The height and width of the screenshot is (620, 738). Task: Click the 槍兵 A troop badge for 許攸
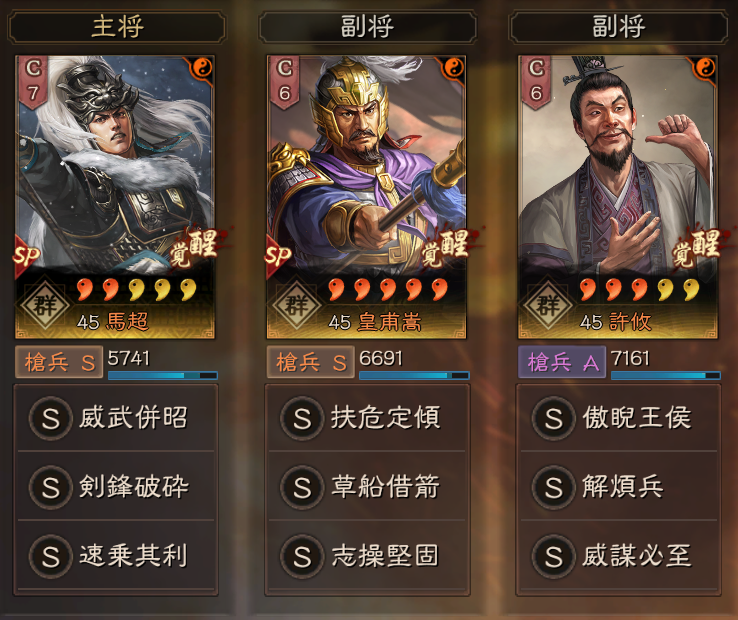click(x=562, y=362)
